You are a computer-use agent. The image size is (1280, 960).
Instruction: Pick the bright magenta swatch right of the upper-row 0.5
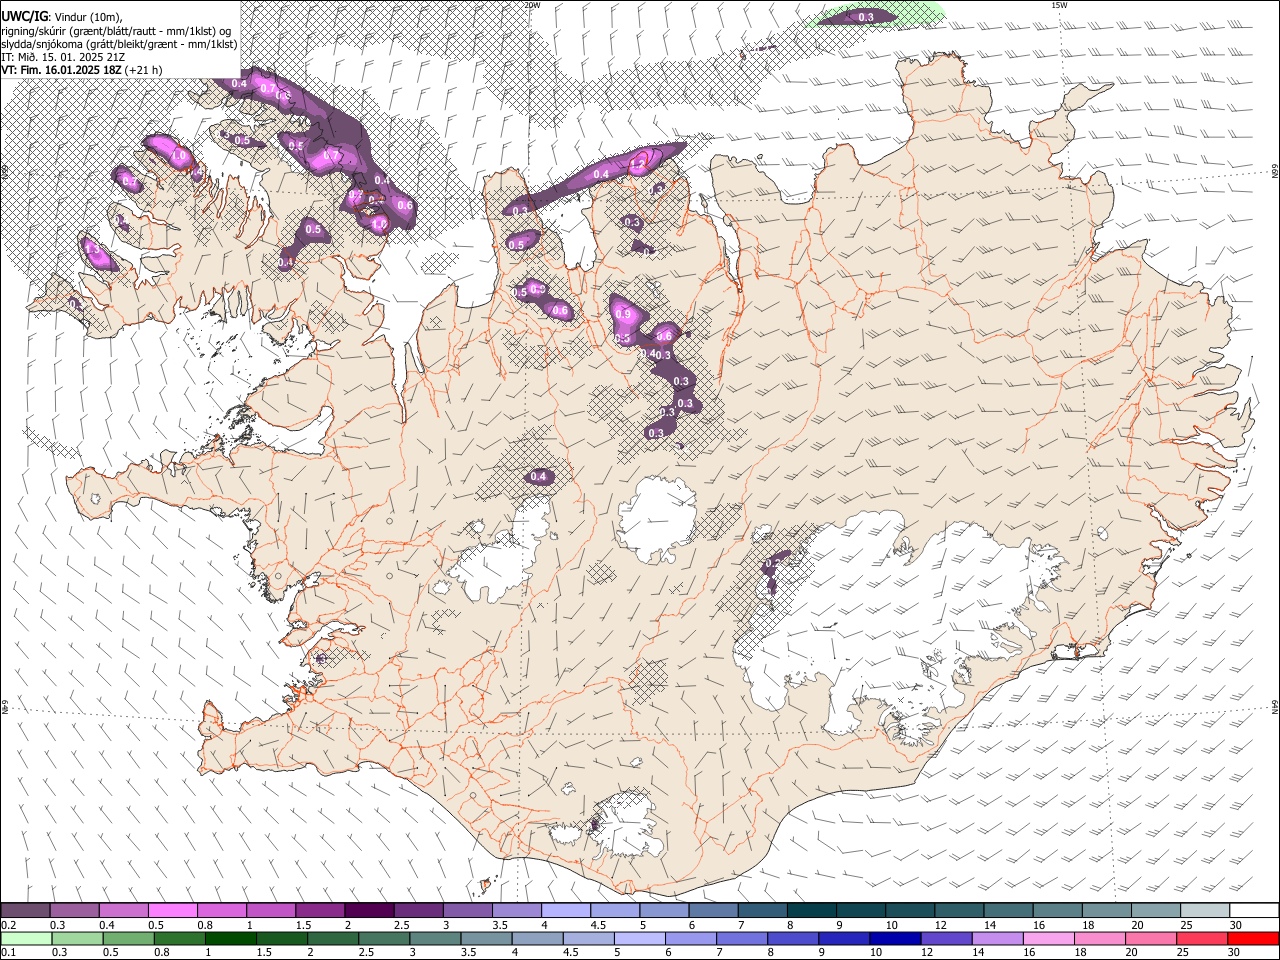172,911
